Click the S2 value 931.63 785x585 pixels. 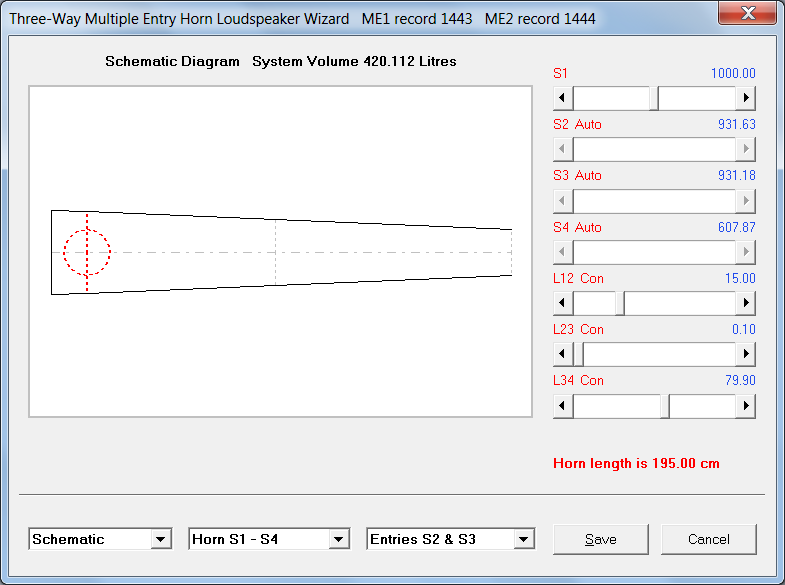(736, 124)
